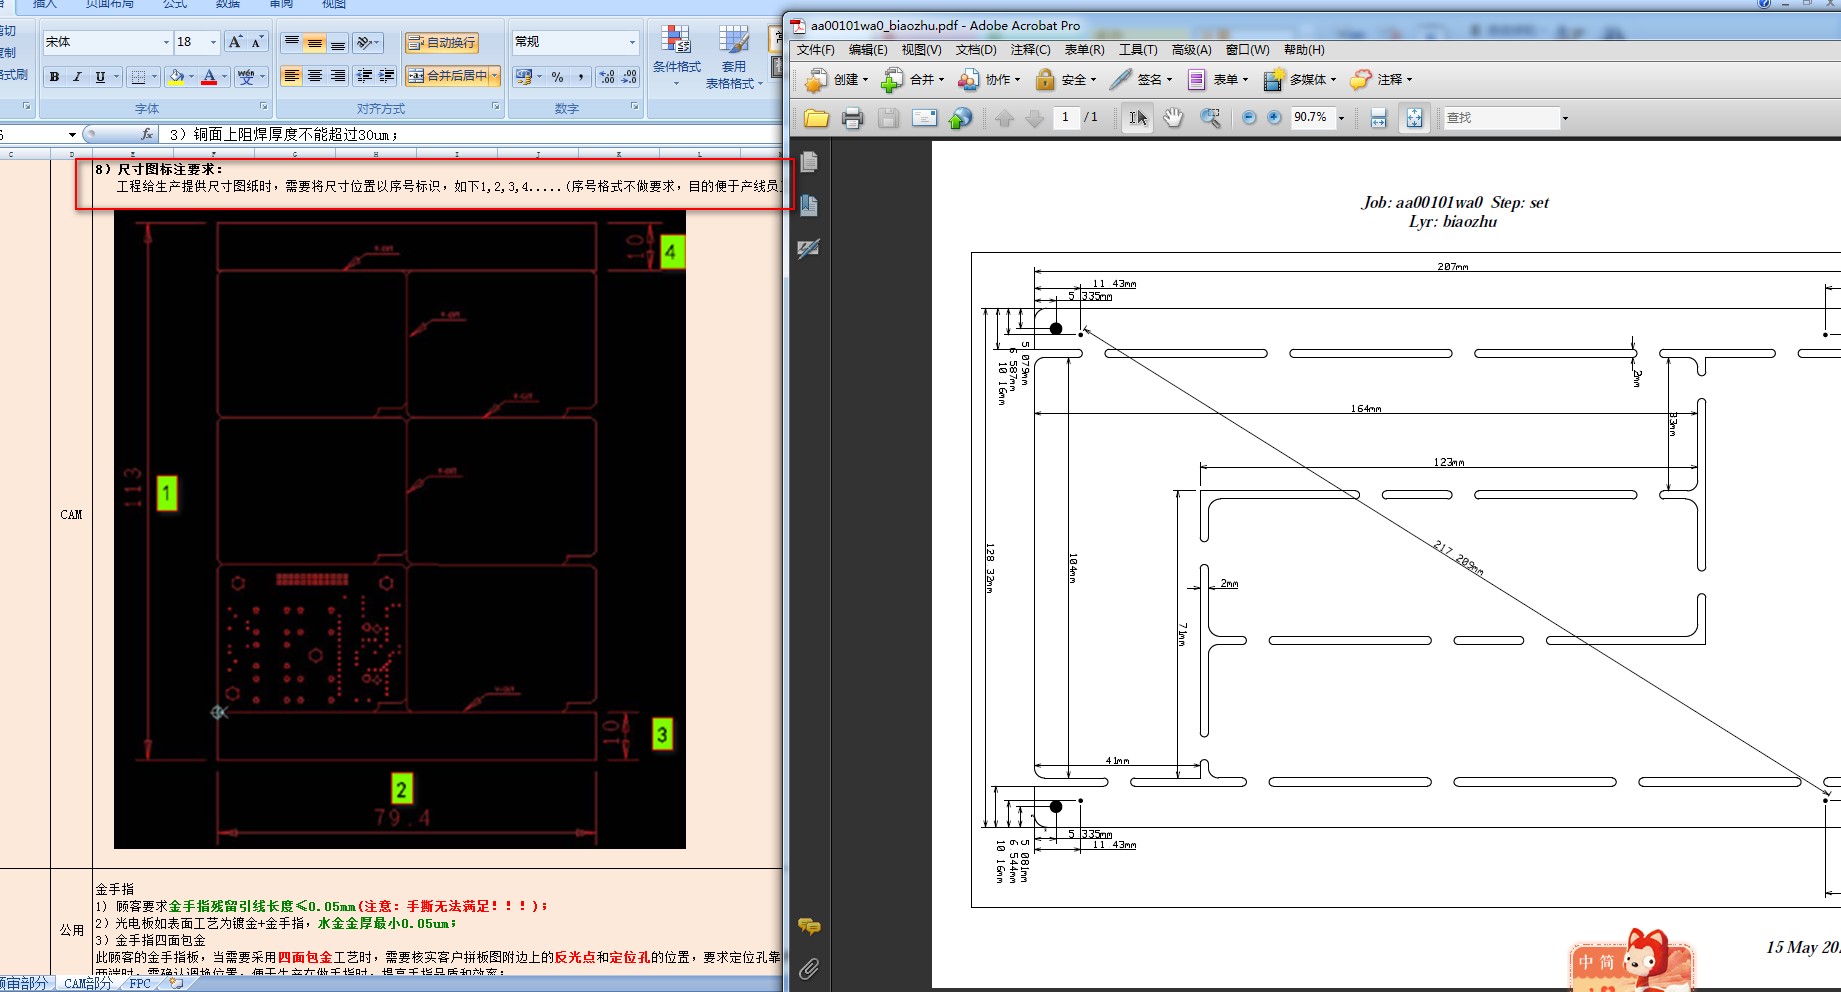Toggle Italic formatting in Excel ribbon
The width and height of the screenshot is (1841, 992).
coord(77,77)
